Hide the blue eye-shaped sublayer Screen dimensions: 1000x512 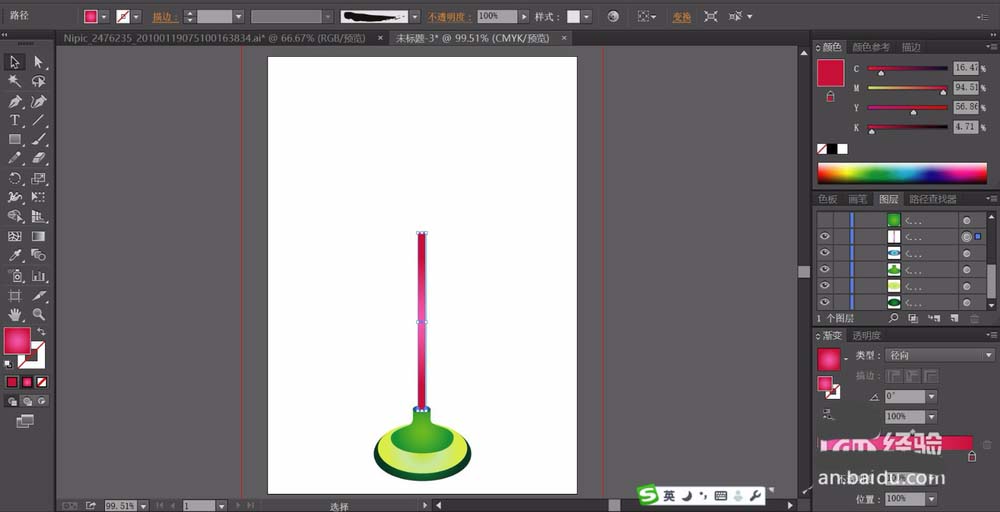[x=825, y=253]
